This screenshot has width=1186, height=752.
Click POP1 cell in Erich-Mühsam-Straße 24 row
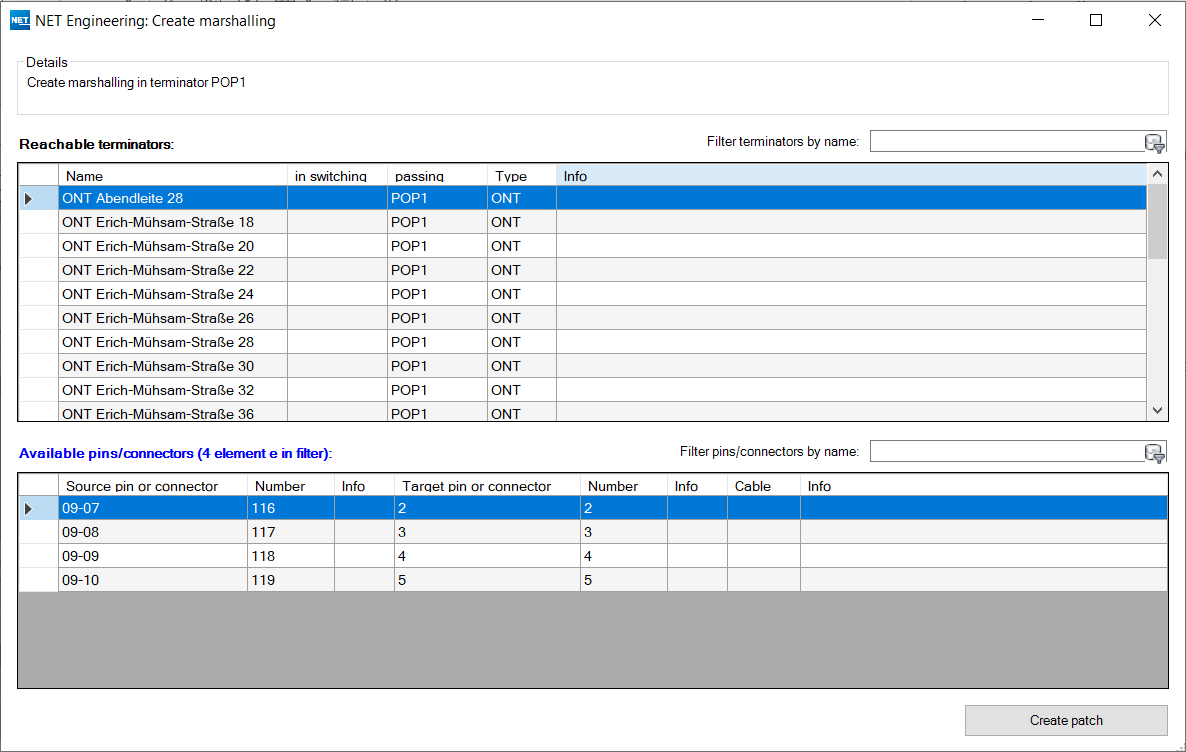(x=437, y=294)
